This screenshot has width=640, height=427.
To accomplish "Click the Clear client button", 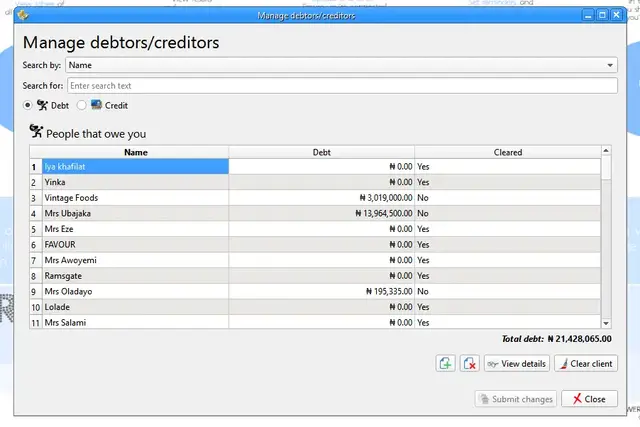I will pyautogui.click(x=586, y=363).
